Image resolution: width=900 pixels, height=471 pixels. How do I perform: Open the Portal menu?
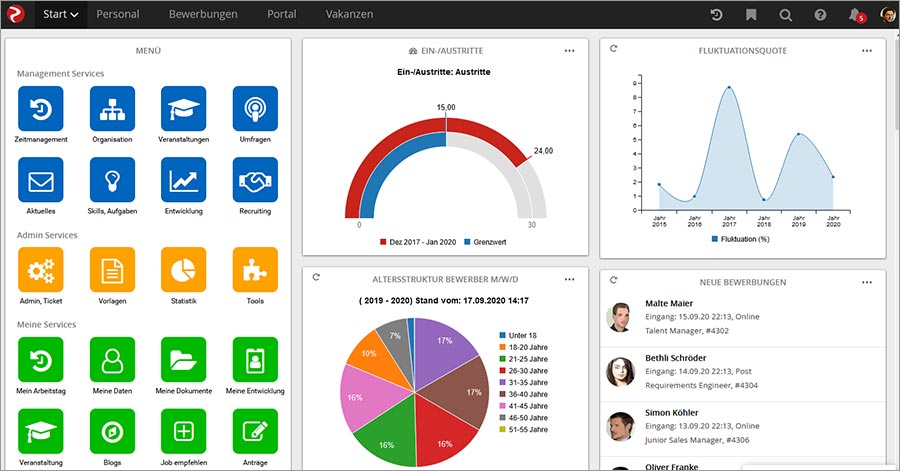[282, 14]
